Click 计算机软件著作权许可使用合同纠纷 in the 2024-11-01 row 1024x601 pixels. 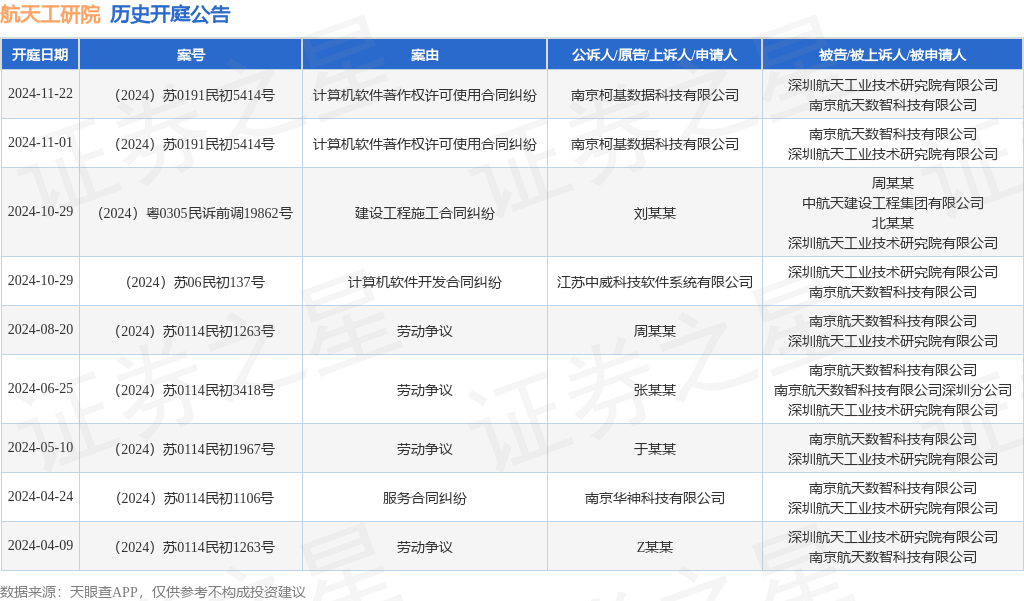coord(424,144)
